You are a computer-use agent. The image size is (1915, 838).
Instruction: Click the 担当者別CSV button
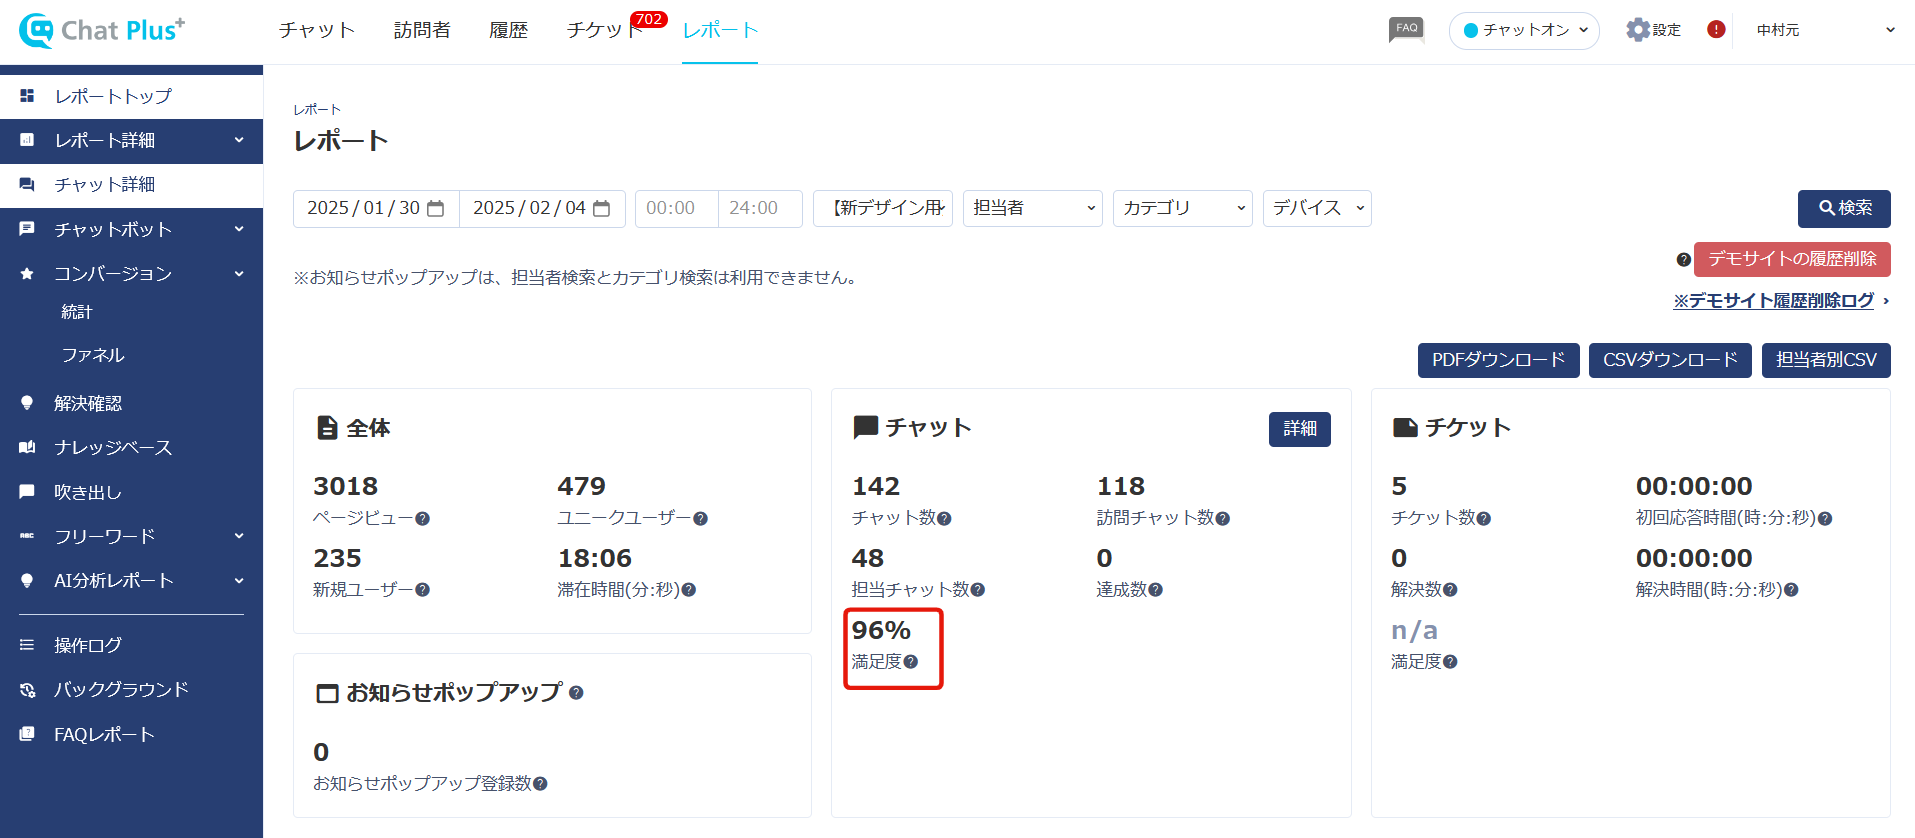pos(1826,360)
